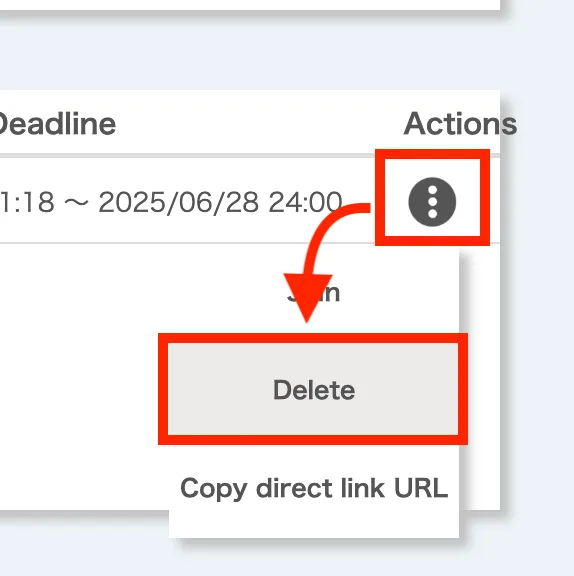Join the entry from the dropdown

(x=314, y=293)
